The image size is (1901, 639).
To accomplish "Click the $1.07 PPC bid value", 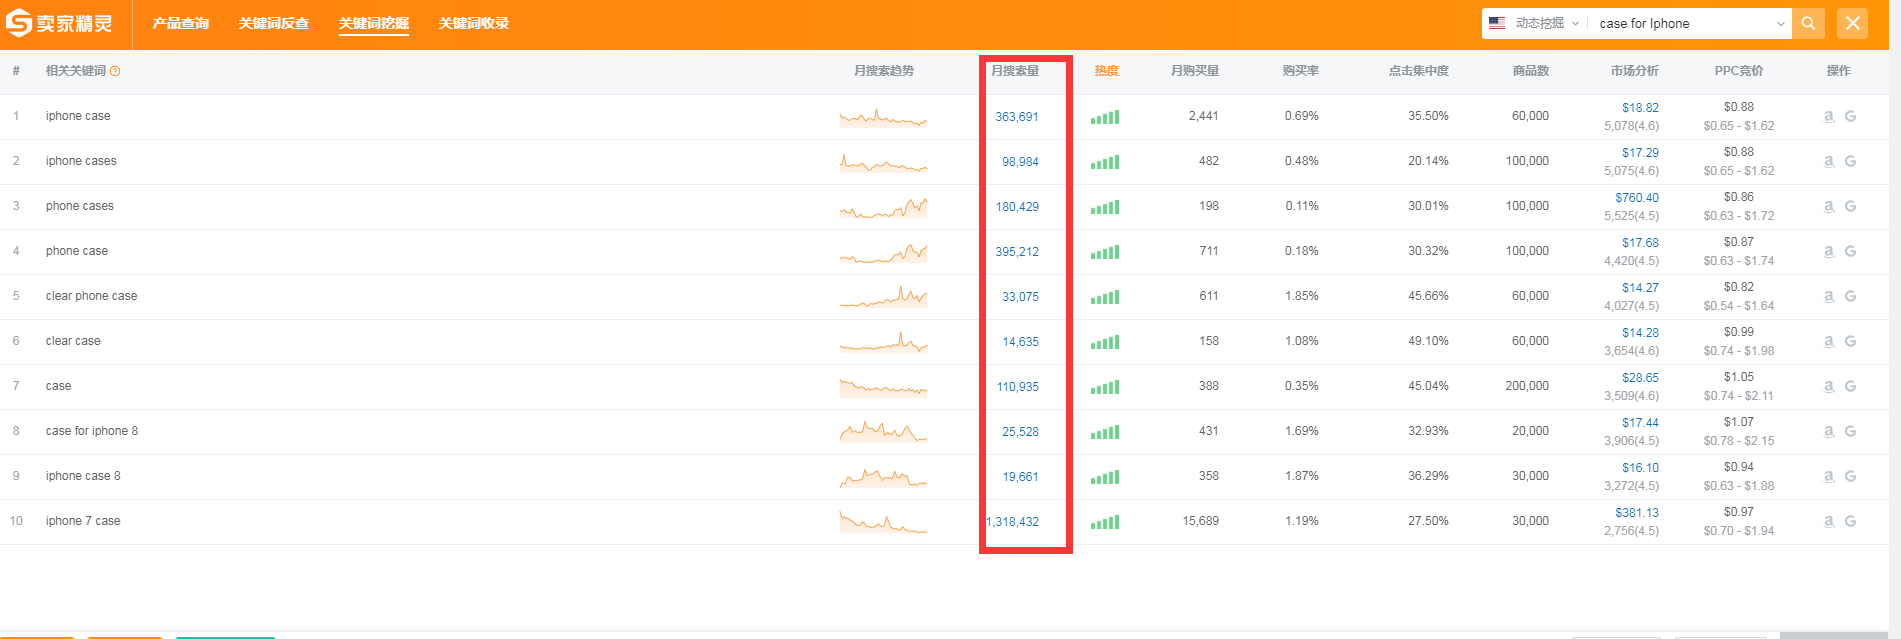I will (x=1739, y=422).
